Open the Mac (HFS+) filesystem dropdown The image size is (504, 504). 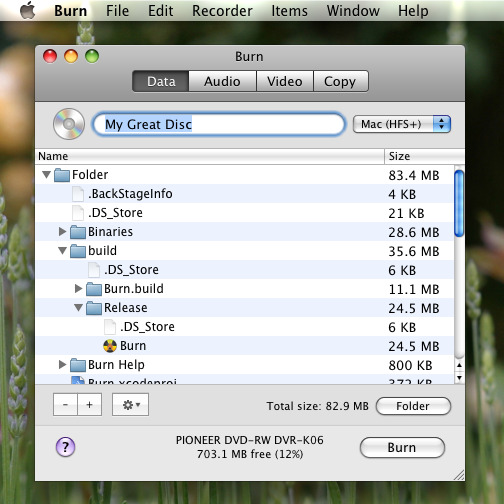point(402,124)
